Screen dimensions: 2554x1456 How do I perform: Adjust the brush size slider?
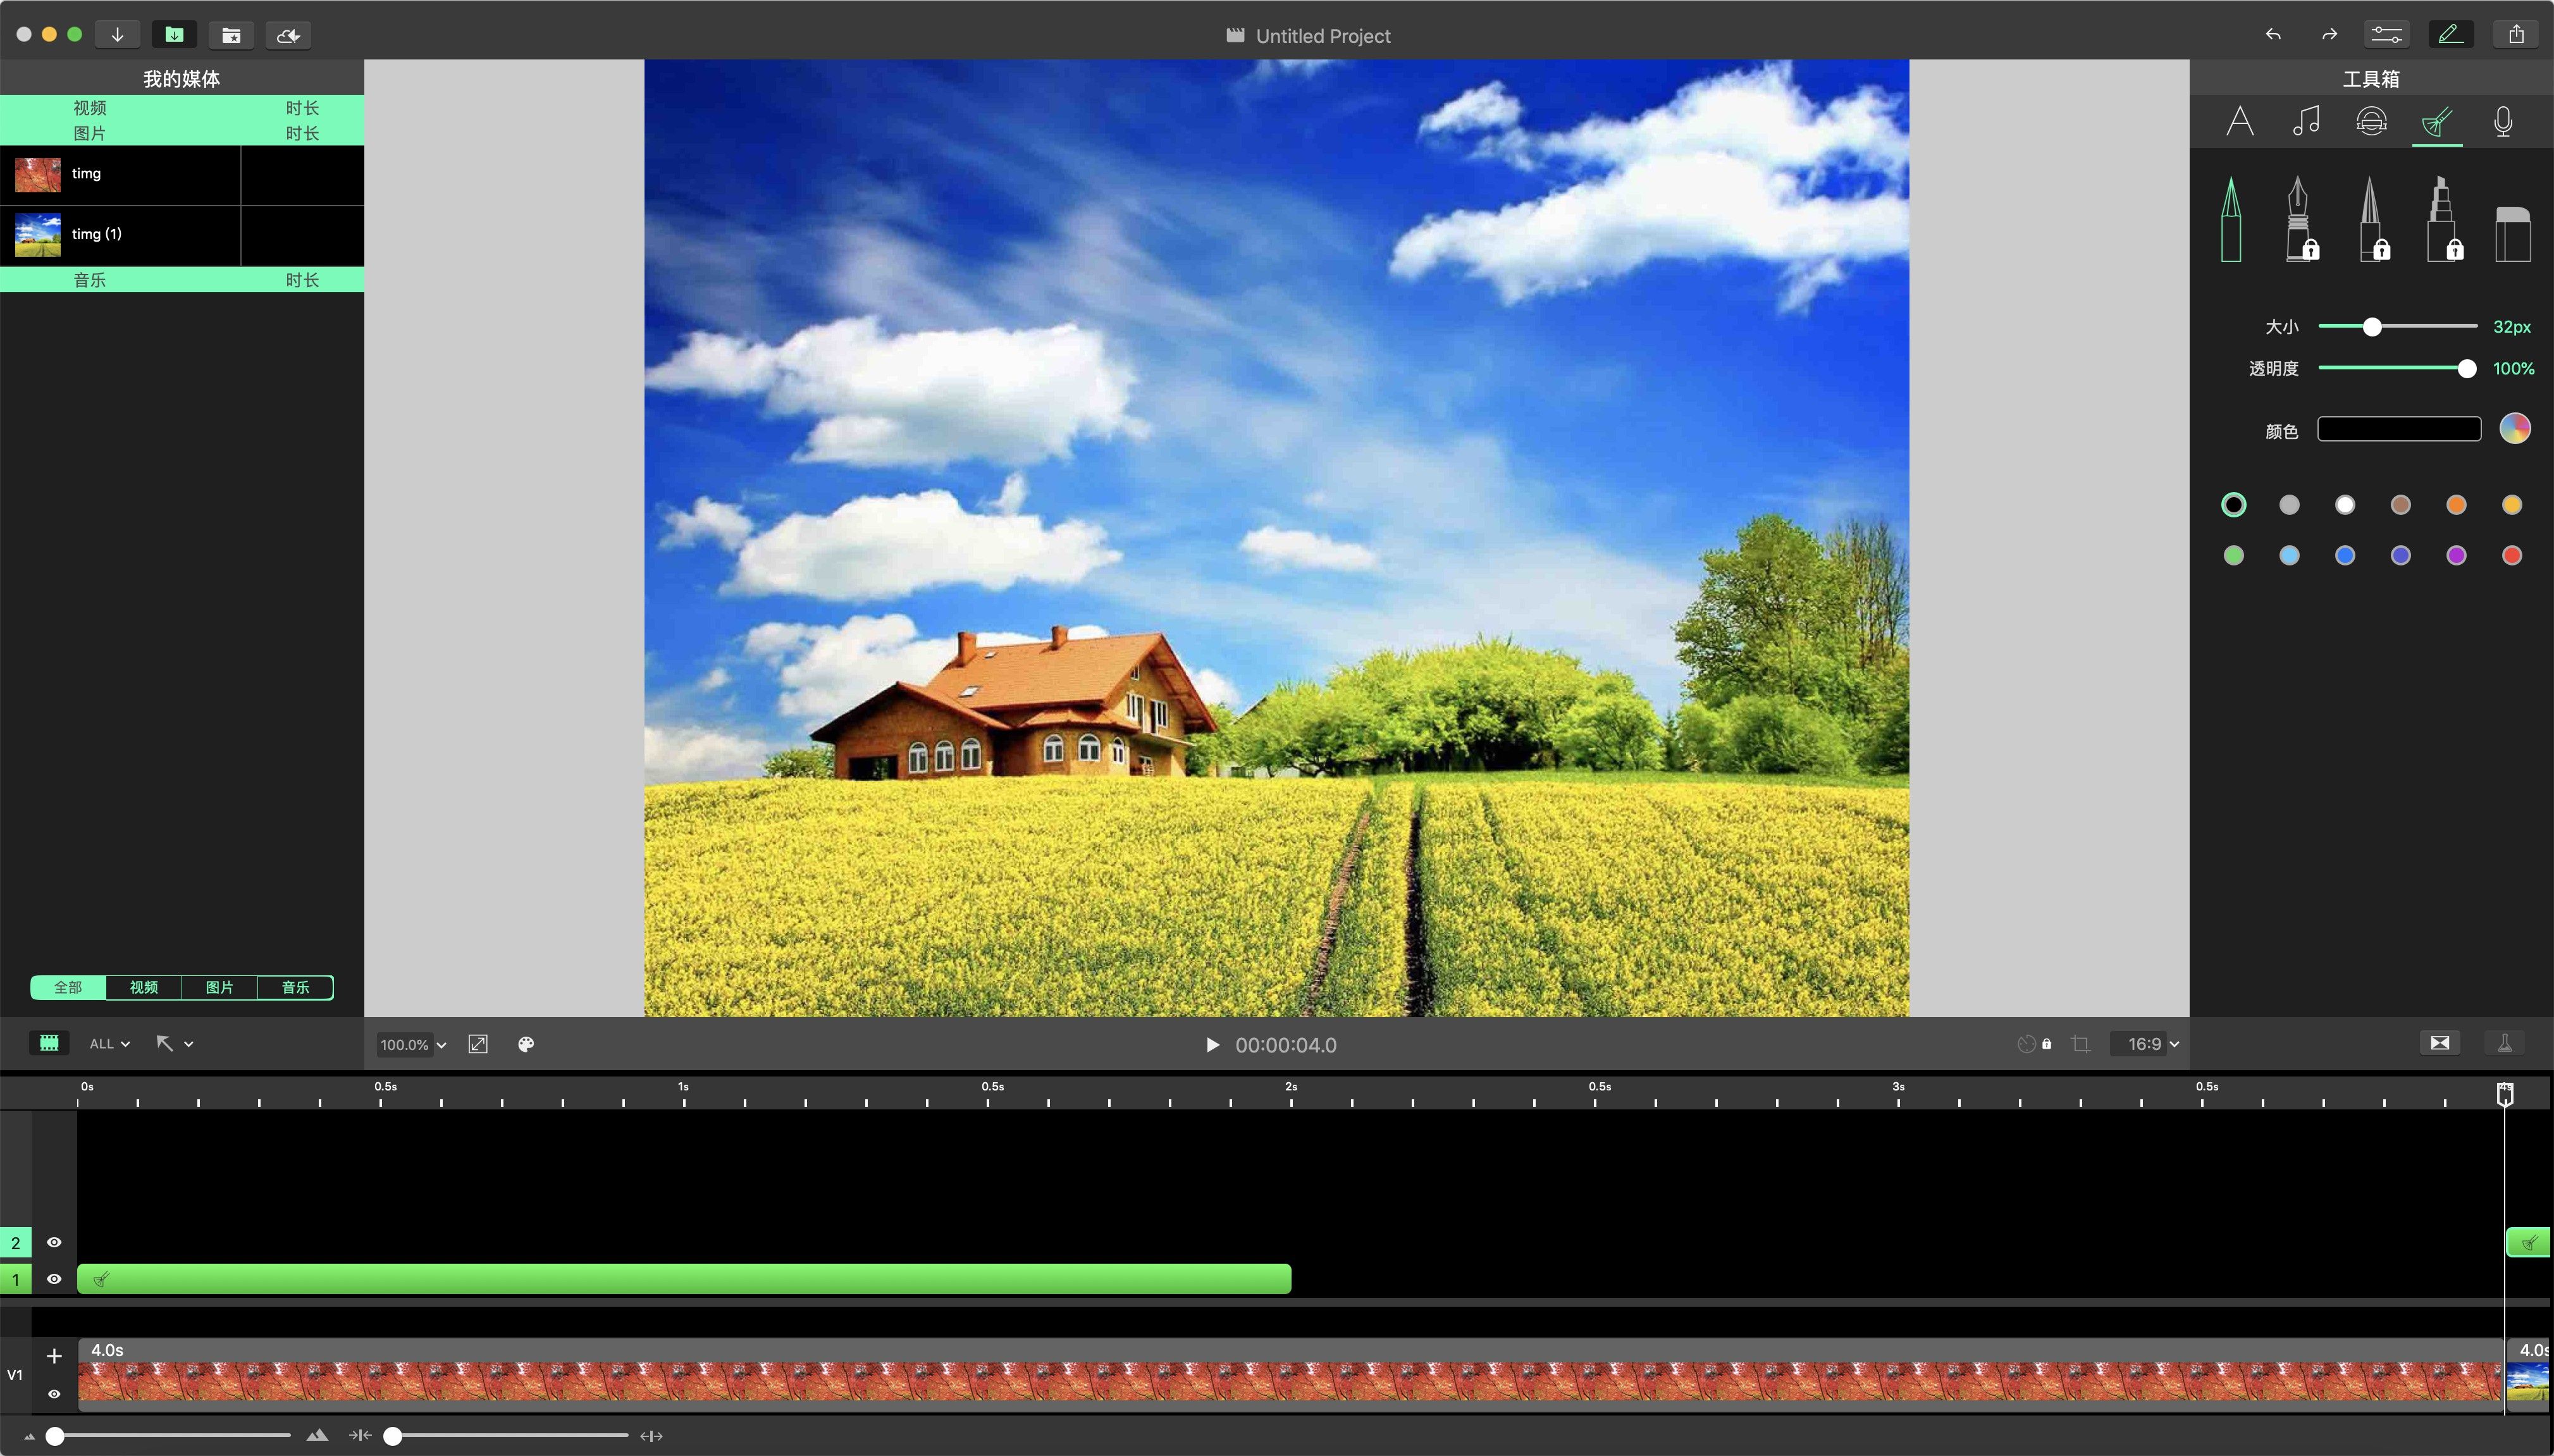(x=2372, y=327)
